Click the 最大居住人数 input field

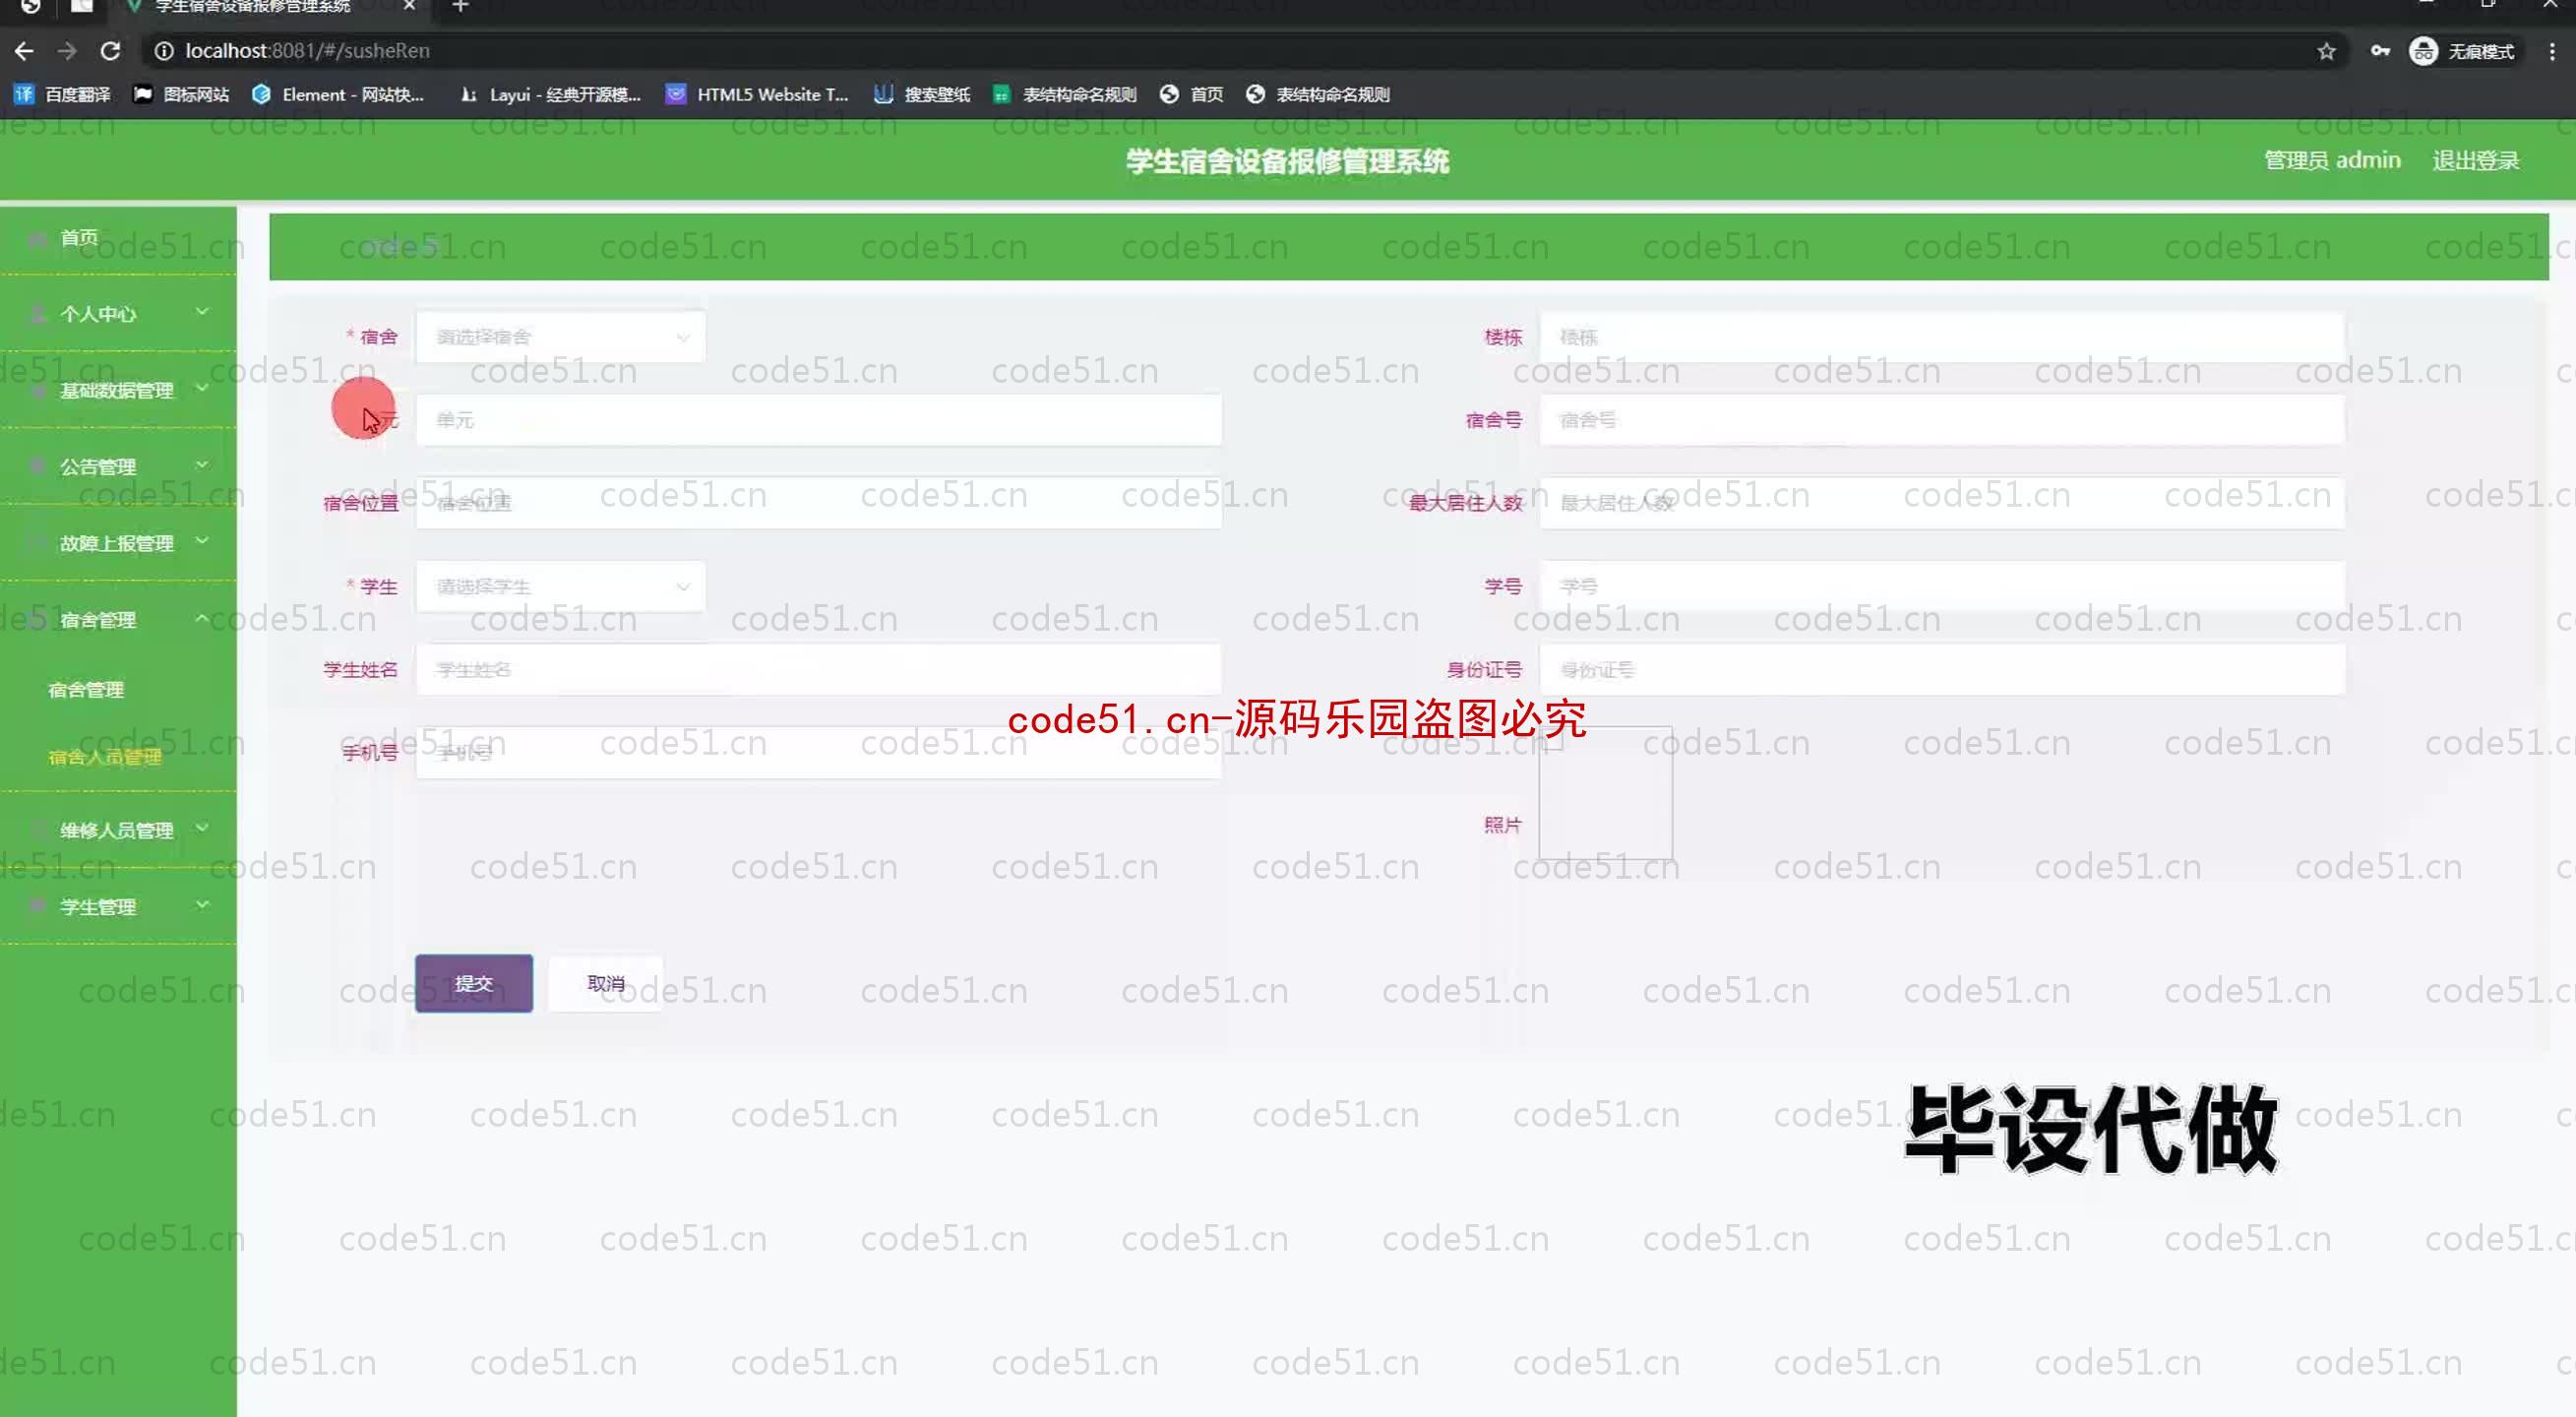pyautogui.click(x=1942, y=503)
